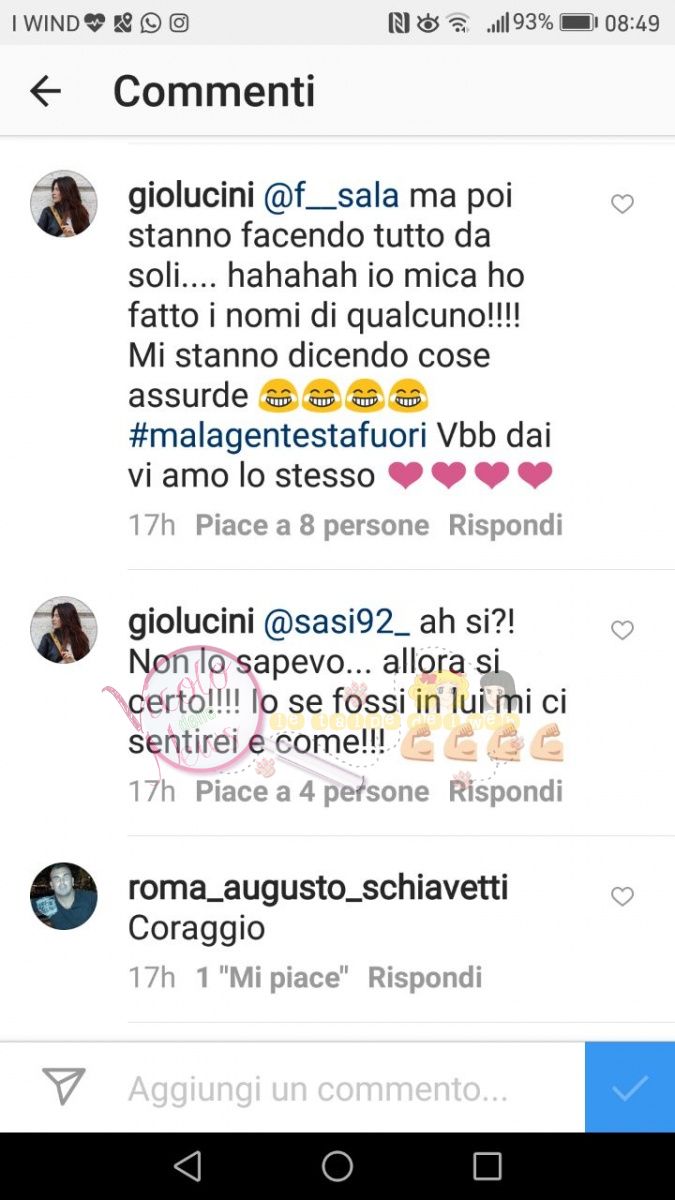This screenshot has height=1200, width=675.
Task: Reply to the 8-likes giolucini comment
Action: (505, 525)
